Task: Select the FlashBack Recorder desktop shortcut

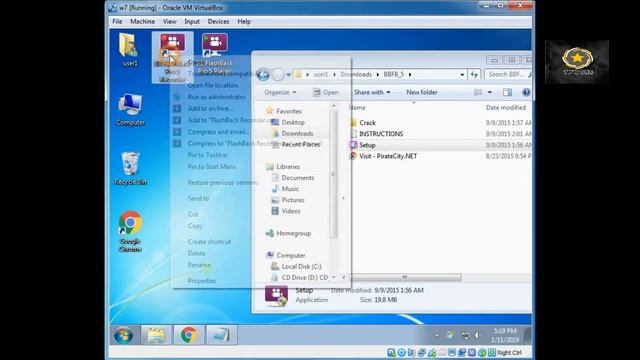Action: click(x=172, y=57)
